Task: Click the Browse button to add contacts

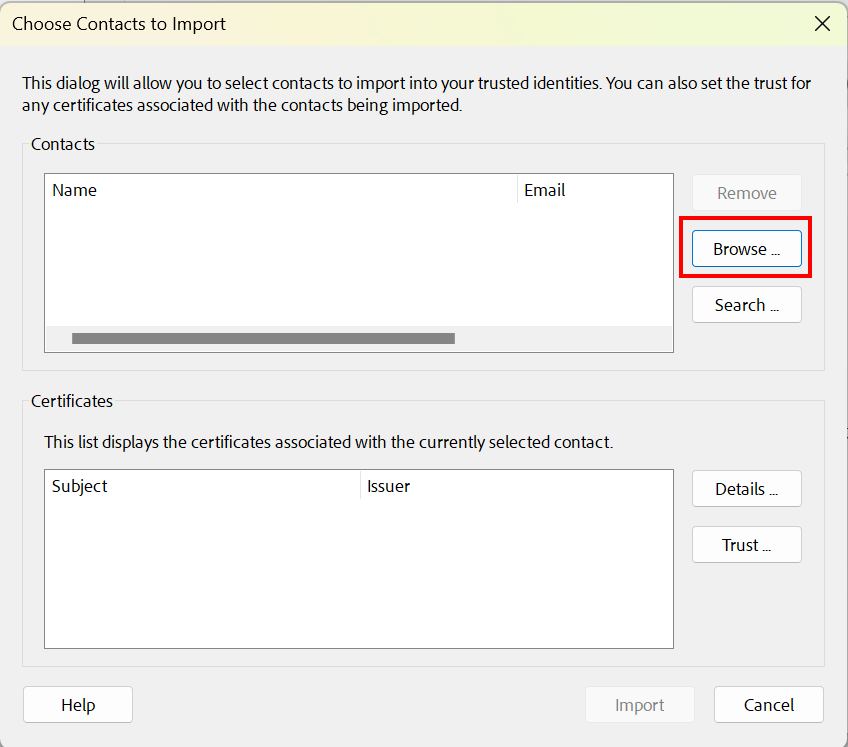Action: pyautogui.click(x=746, y=248)
